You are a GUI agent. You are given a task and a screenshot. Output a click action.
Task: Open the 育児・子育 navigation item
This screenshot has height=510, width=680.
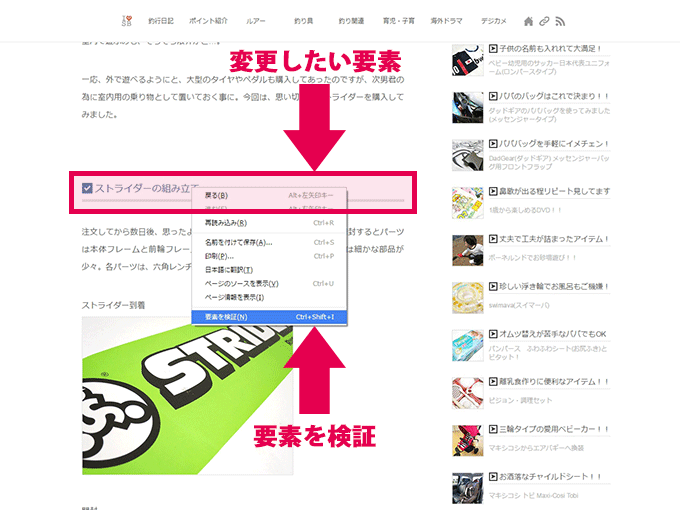click(x=399, y=21)
